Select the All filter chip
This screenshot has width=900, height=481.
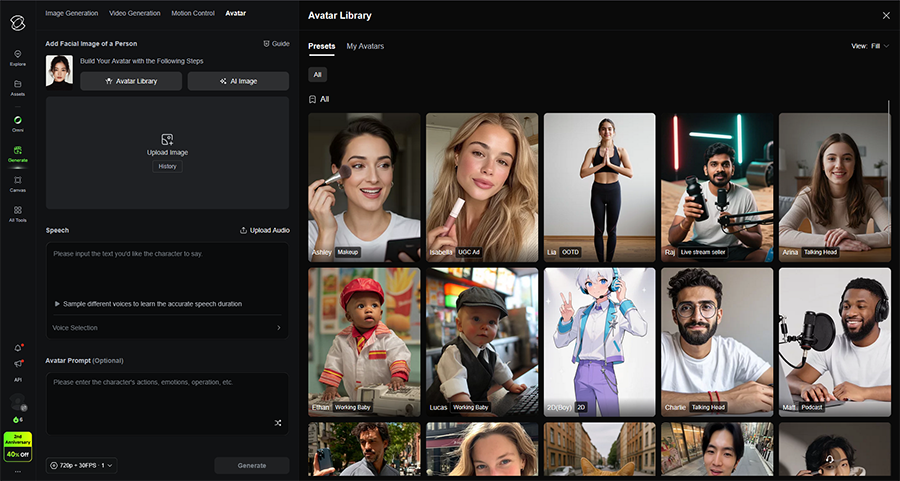coord(317,75)
